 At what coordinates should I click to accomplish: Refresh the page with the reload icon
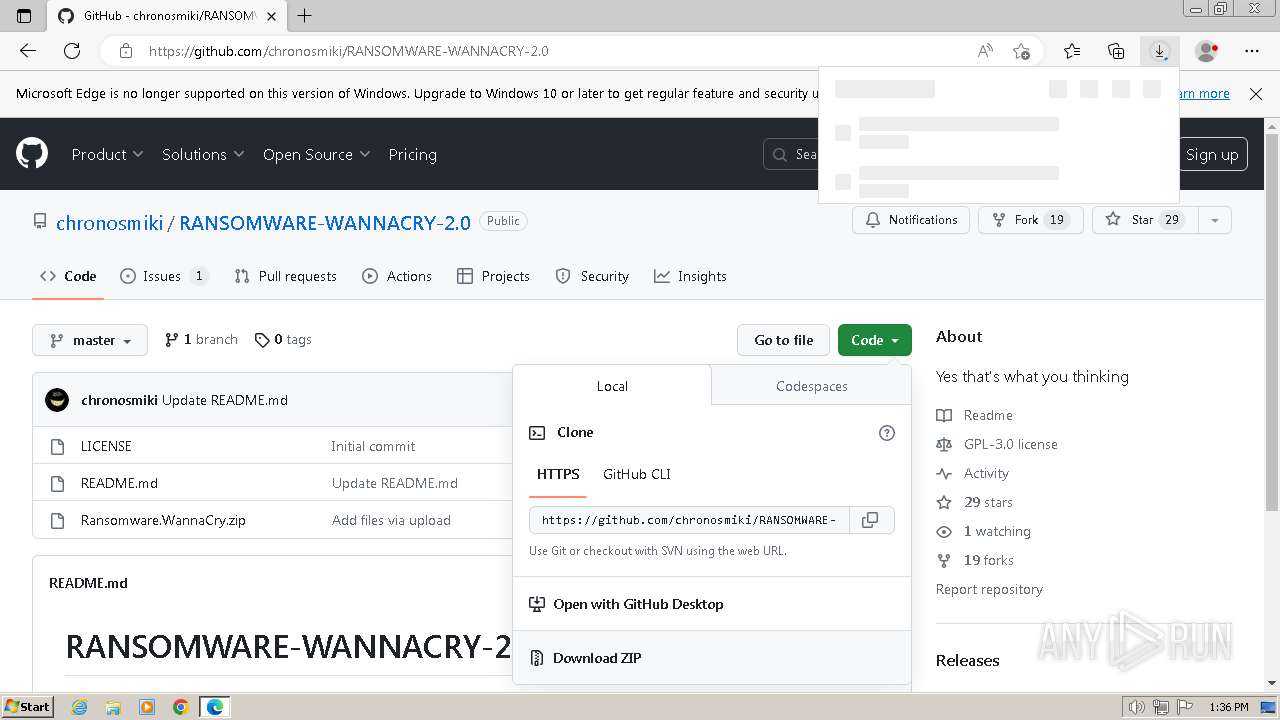tap(72, 51)
